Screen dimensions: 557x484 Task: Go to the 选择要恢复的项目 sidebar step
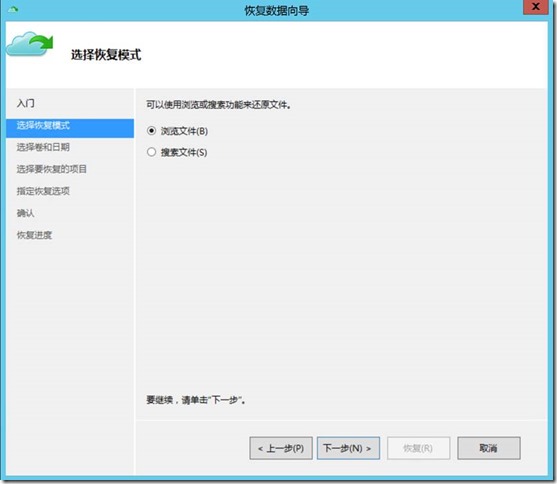point(52,169)
